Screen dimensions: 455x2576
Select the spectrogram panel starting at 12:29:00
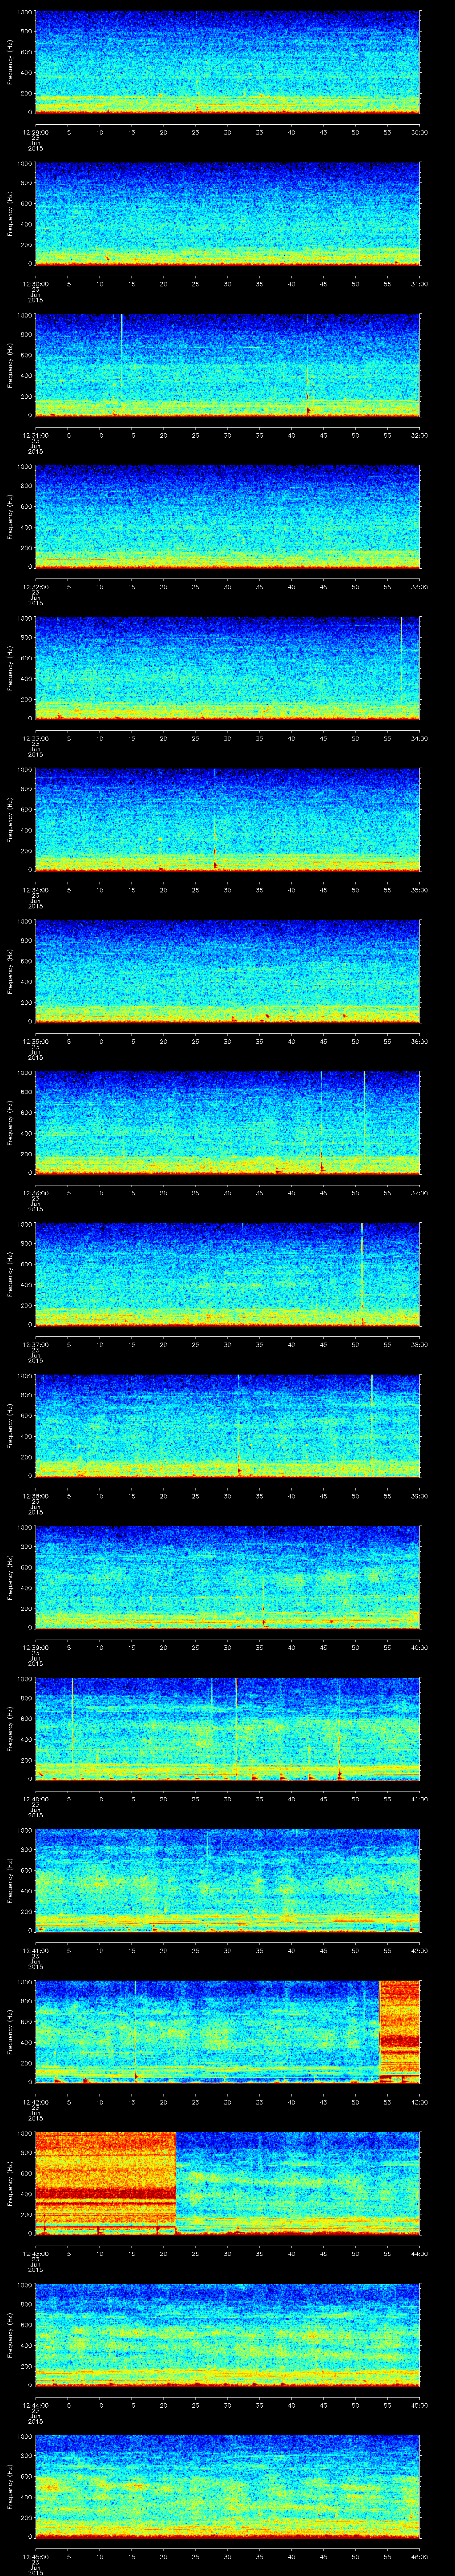click(227, 62)
